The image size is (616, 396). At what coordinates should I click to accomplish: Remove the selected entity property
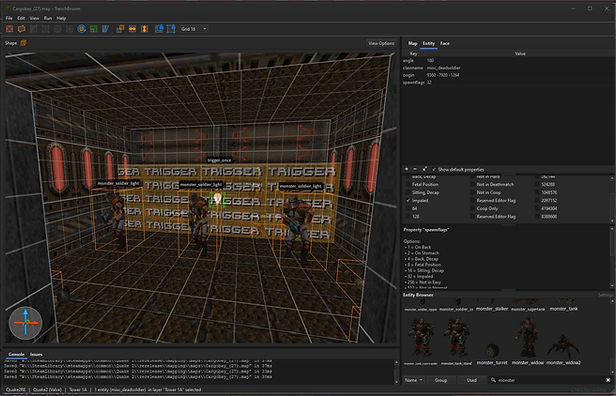click(415, 169)
